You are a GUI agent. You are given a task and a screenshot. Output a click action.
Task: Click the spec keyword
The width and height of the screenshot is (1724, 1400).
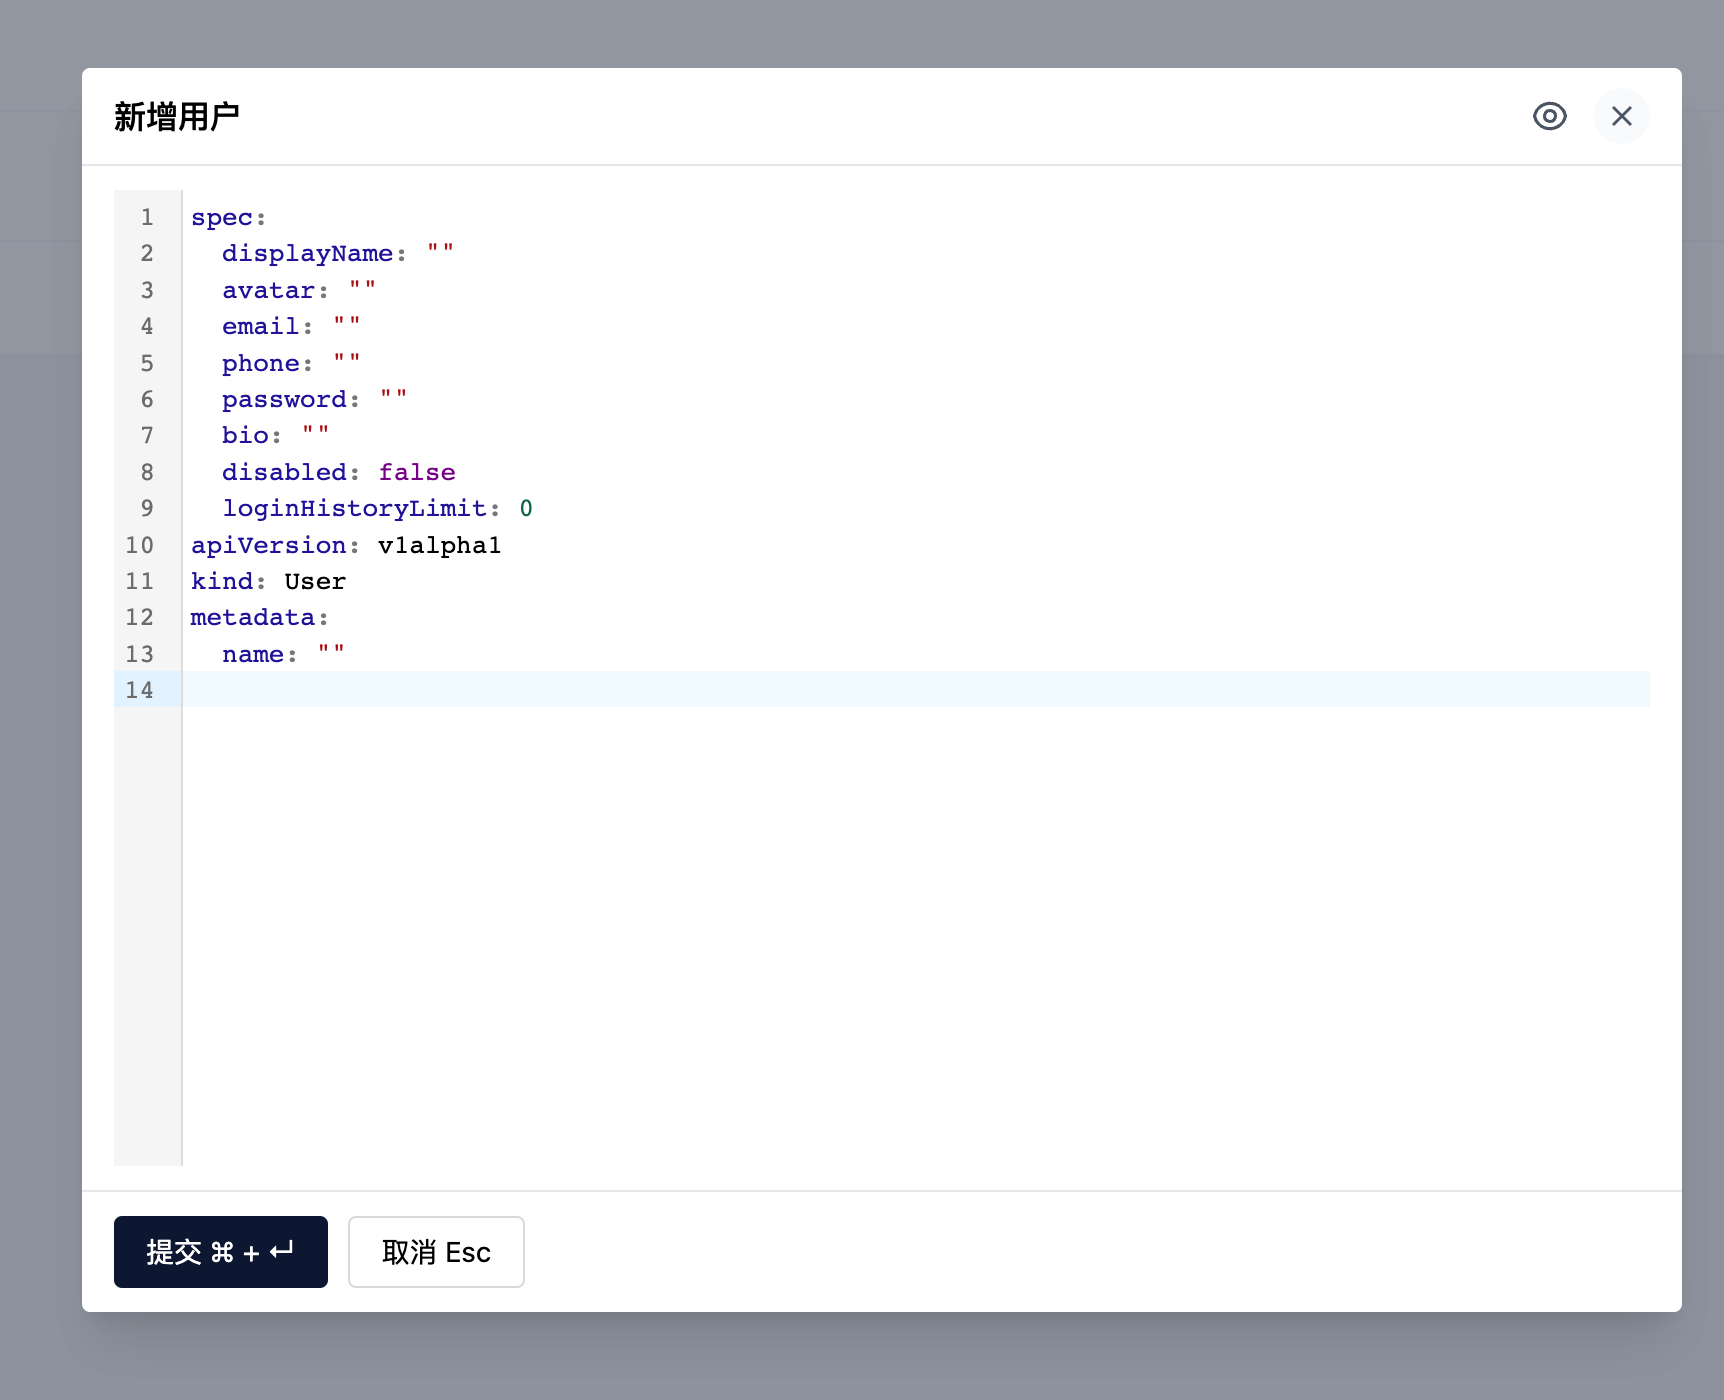point(221,217)
